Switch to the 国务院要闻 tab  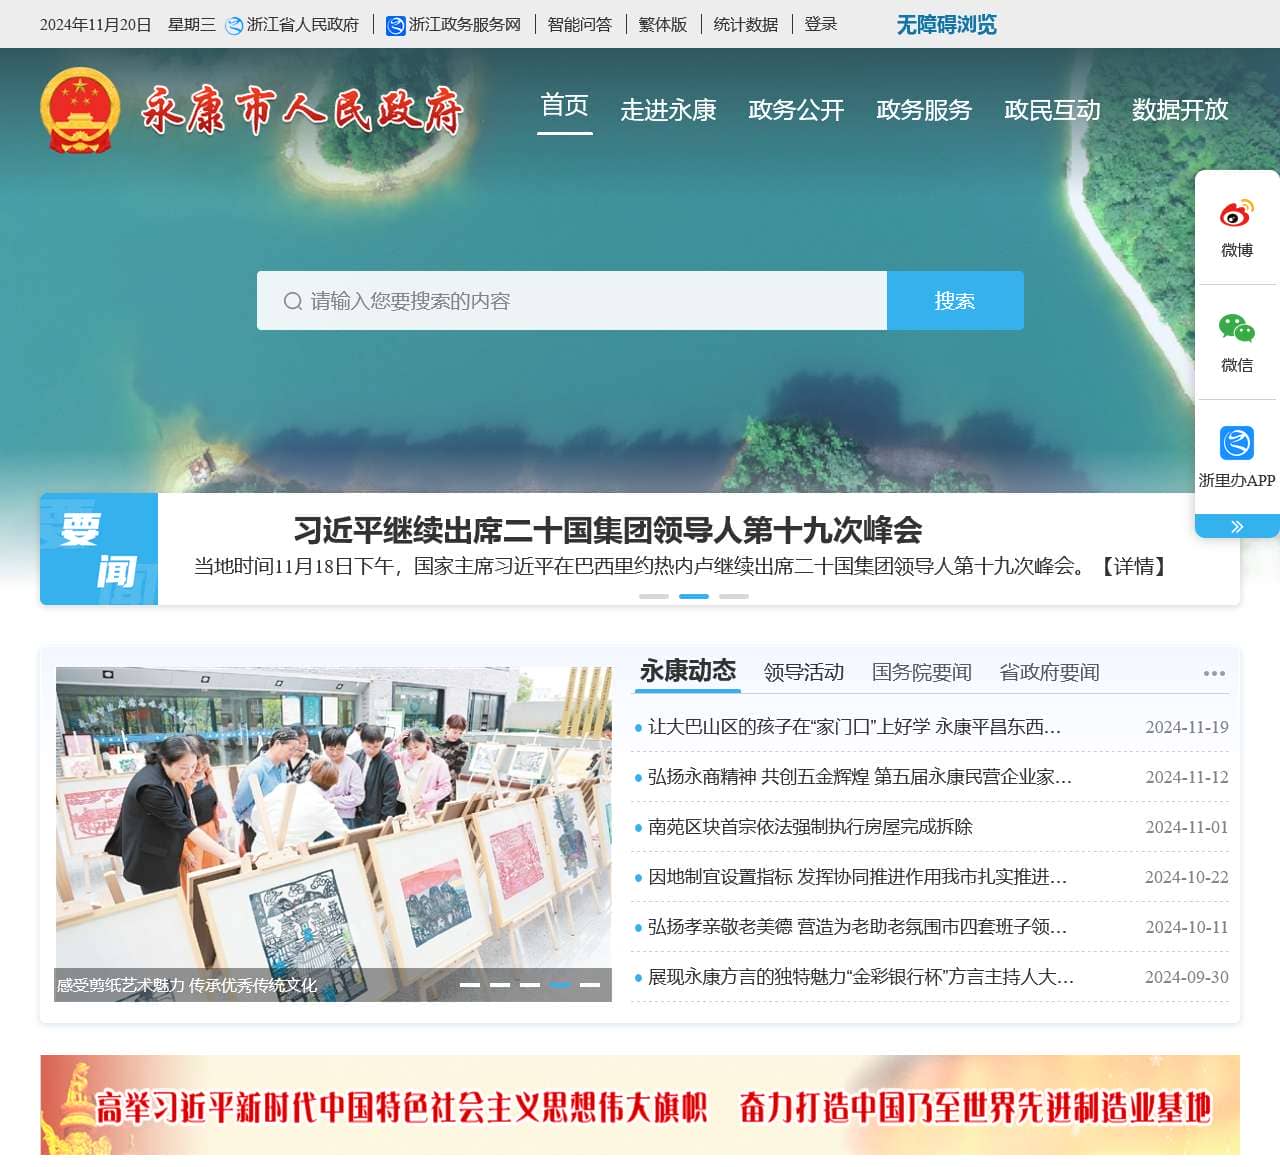tap(922, 672)
